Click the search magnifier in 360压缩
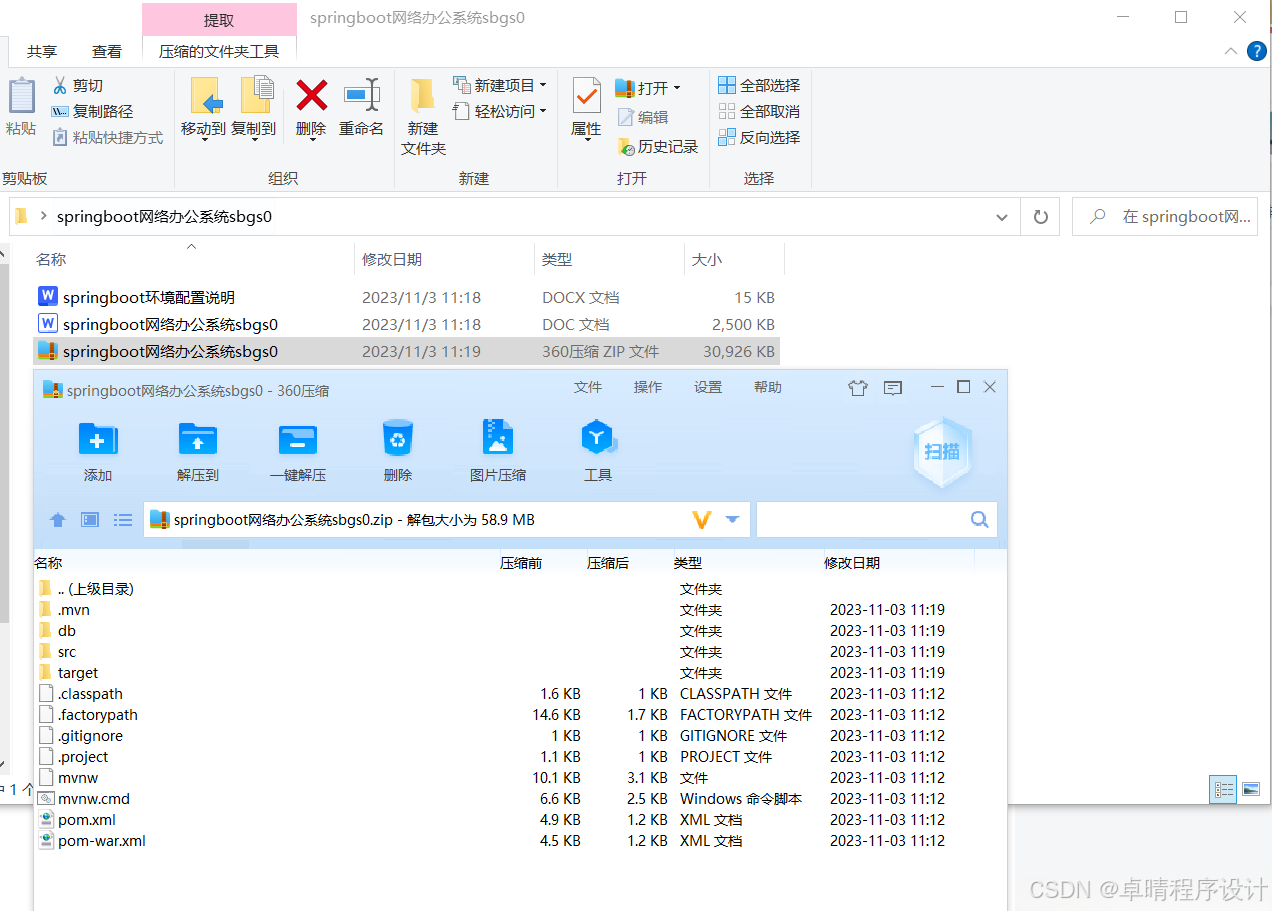 click(979, 519)
